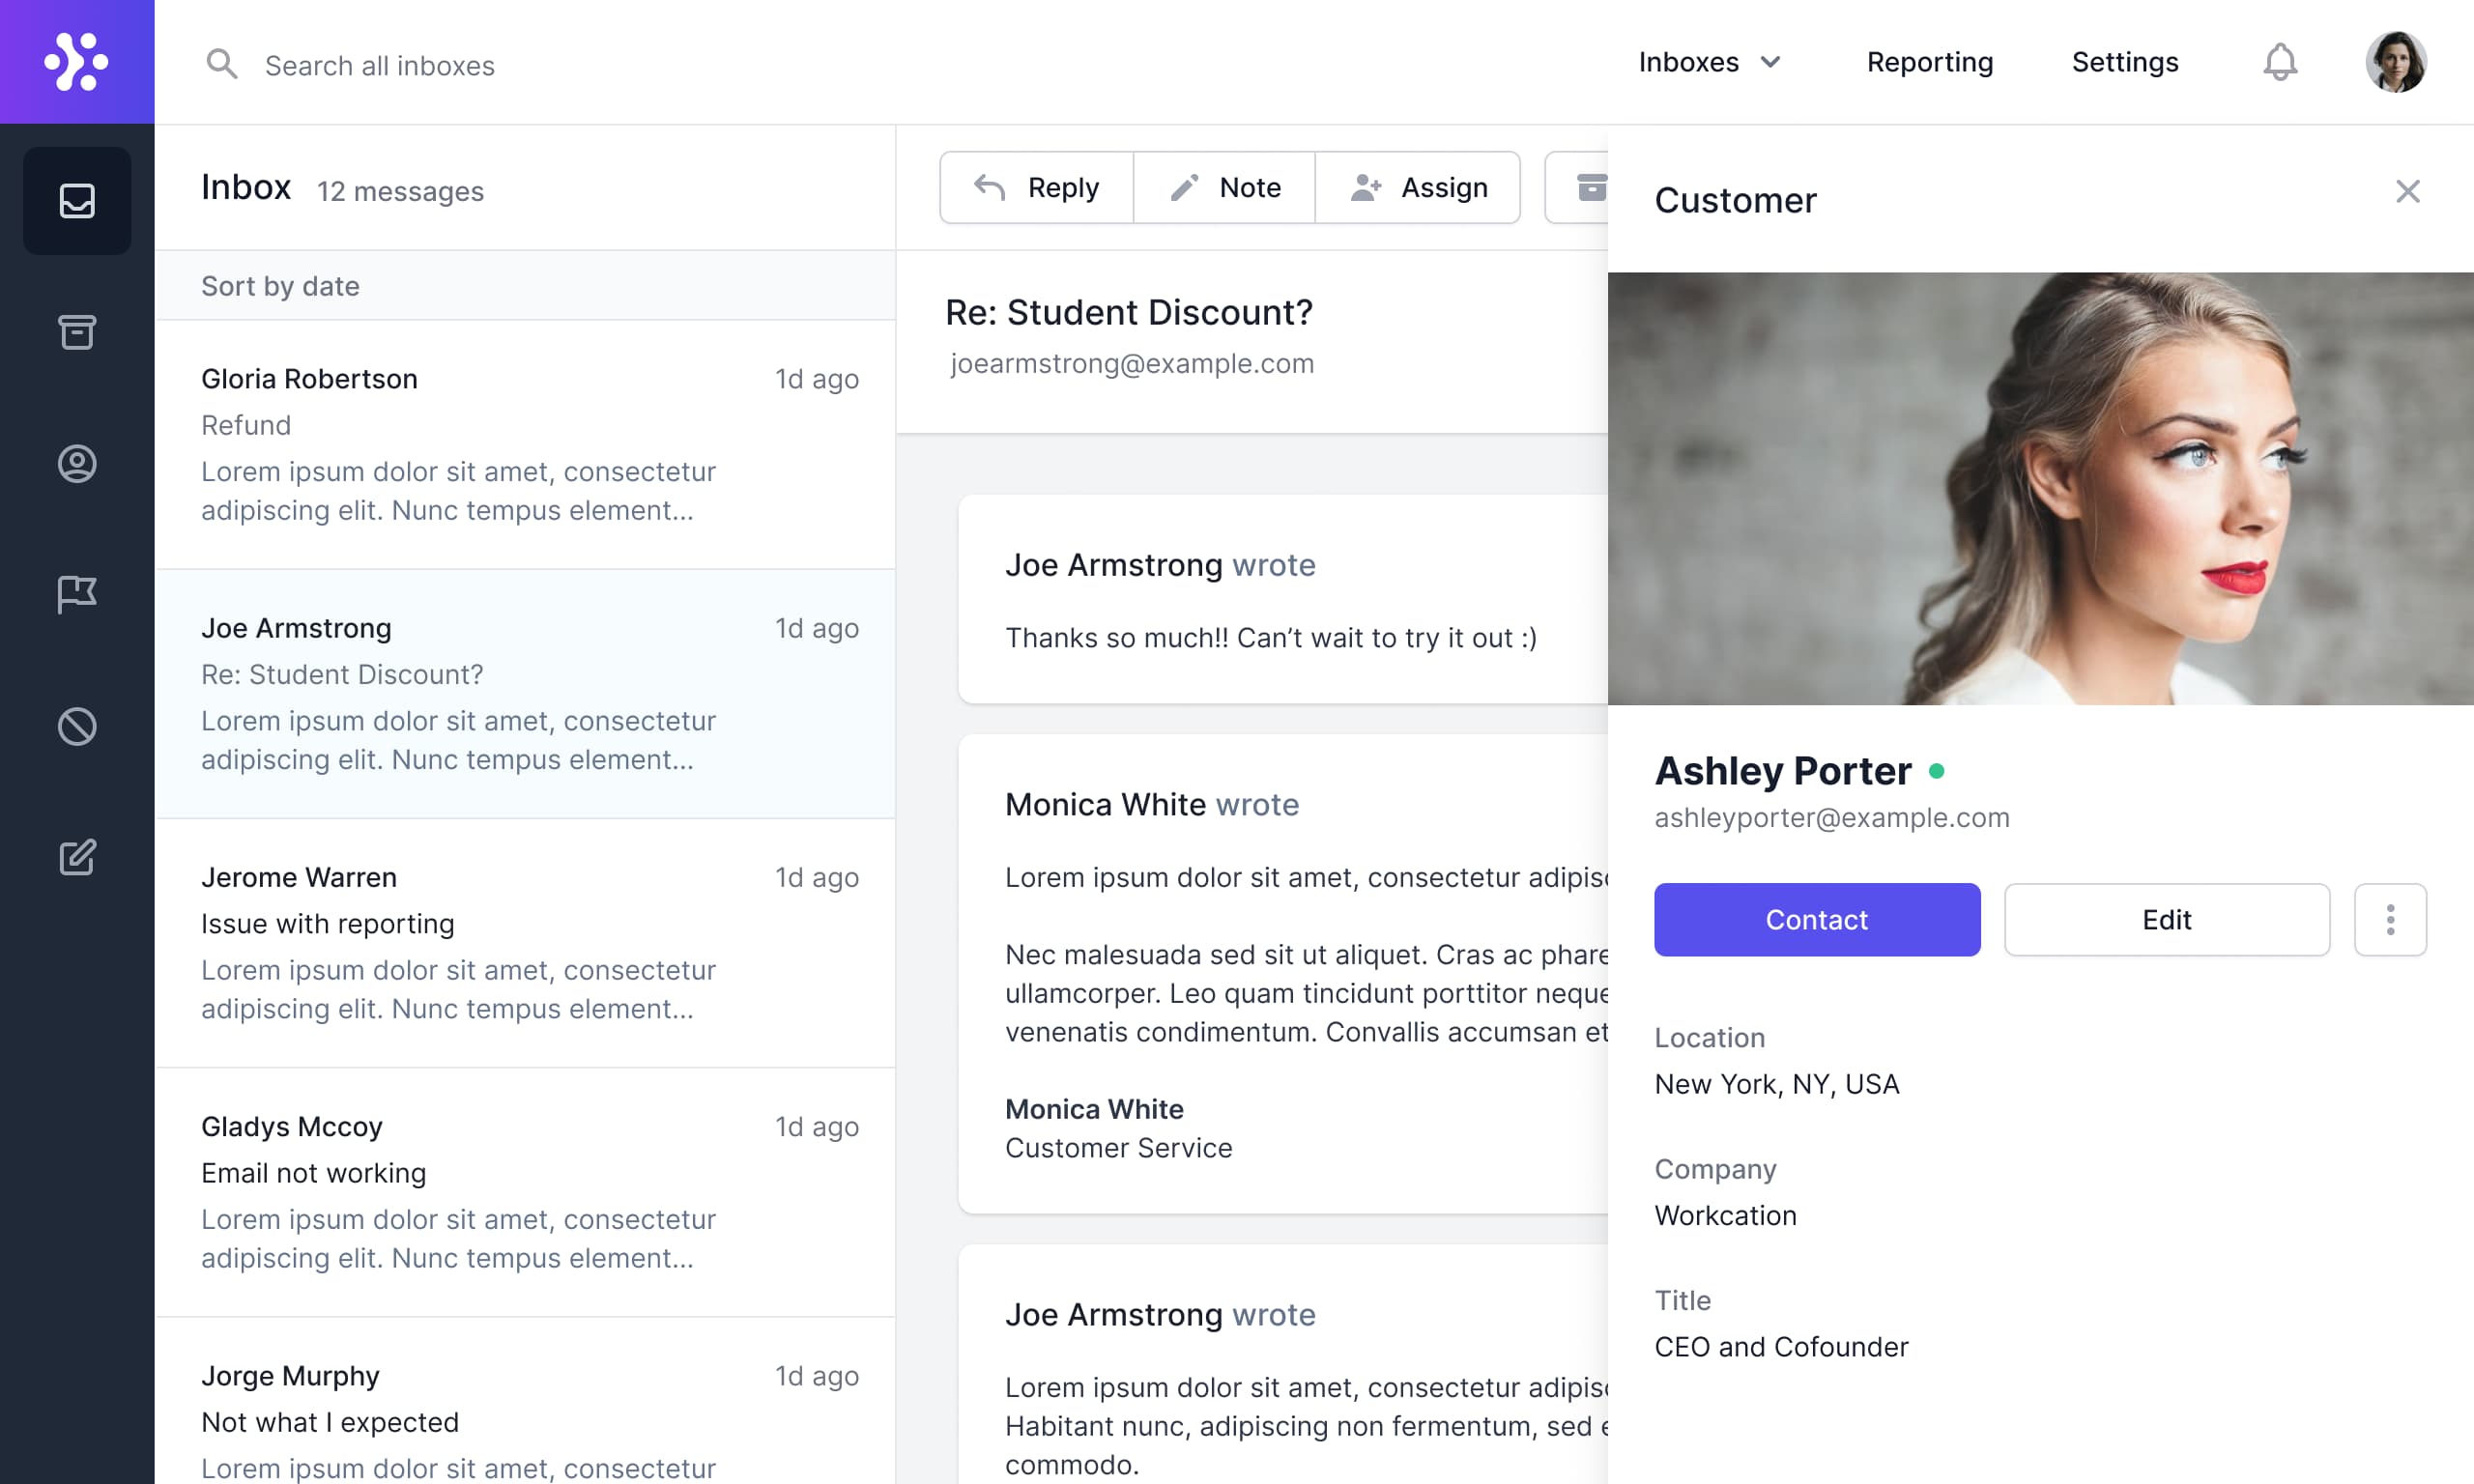Select the Inbox icon in the sidebar
The height and width of the screenshot is (1484, 2474).
77,200
